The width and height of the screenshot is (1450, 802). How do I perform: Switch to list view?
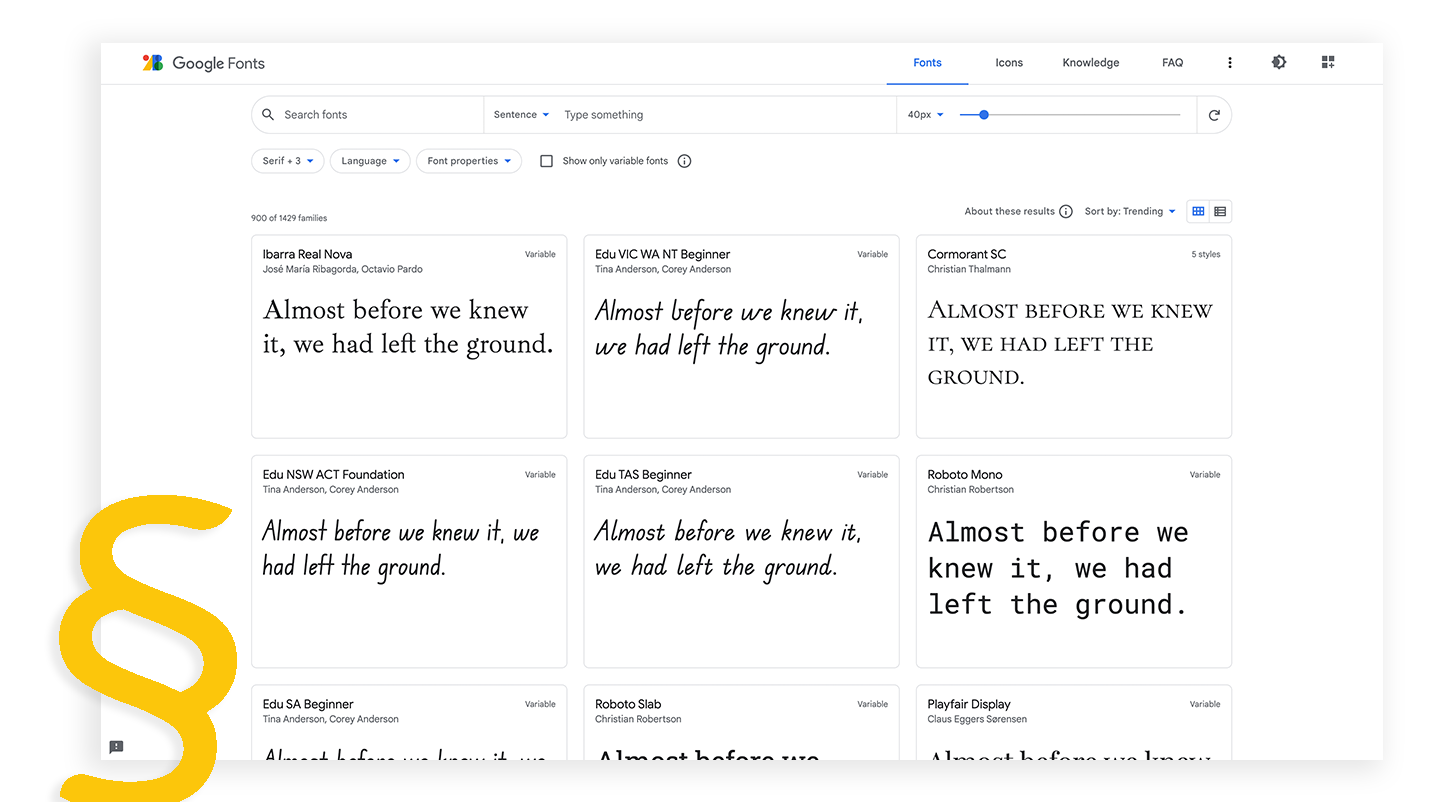click(x=1220, y=212)
